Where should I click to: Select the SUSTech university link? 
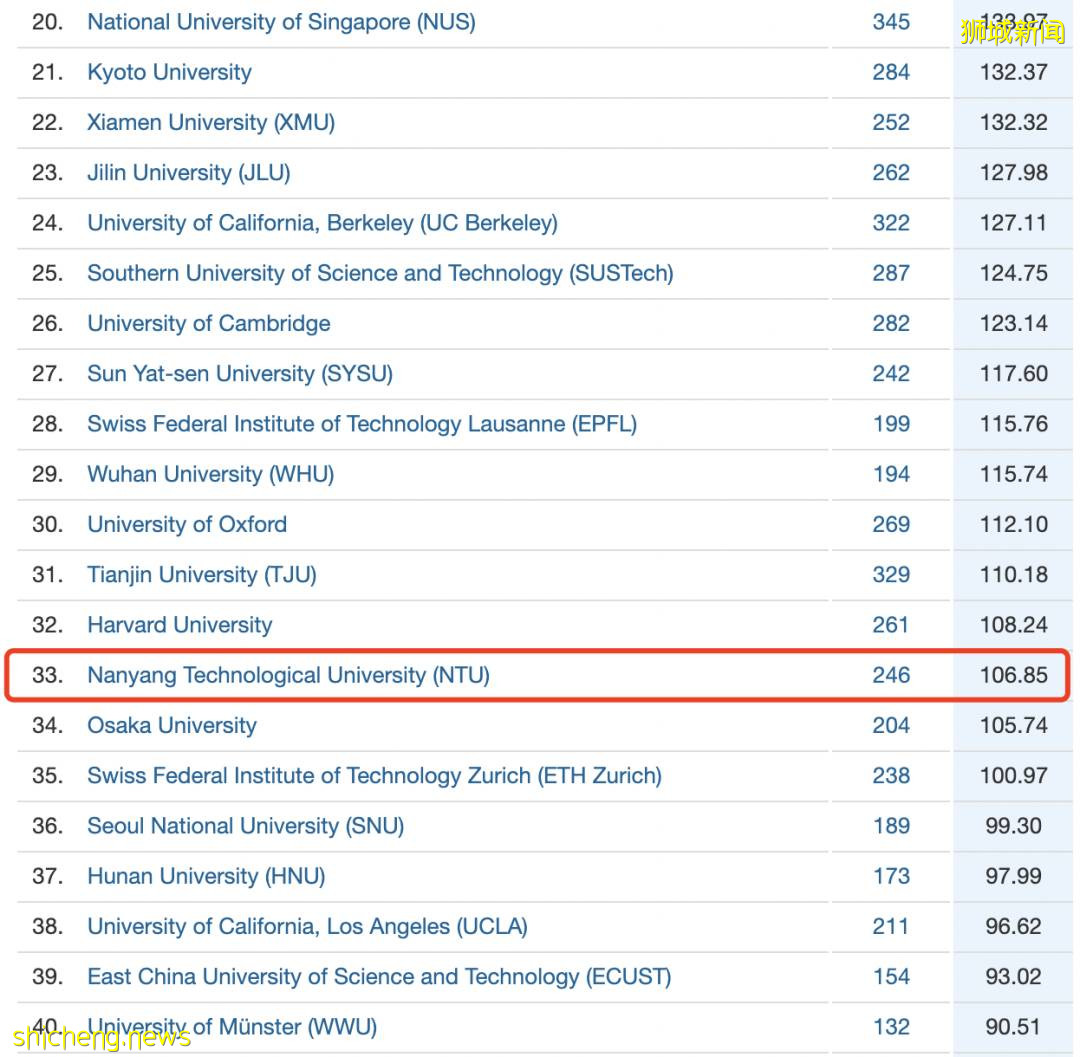(380, 273)
